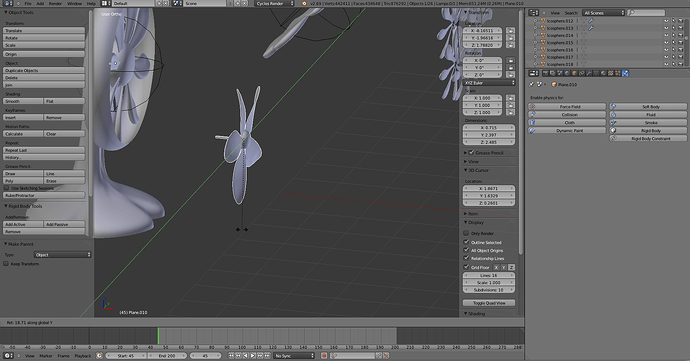
Task: Jump to last frame in timeline
Action: click(267, 355)
